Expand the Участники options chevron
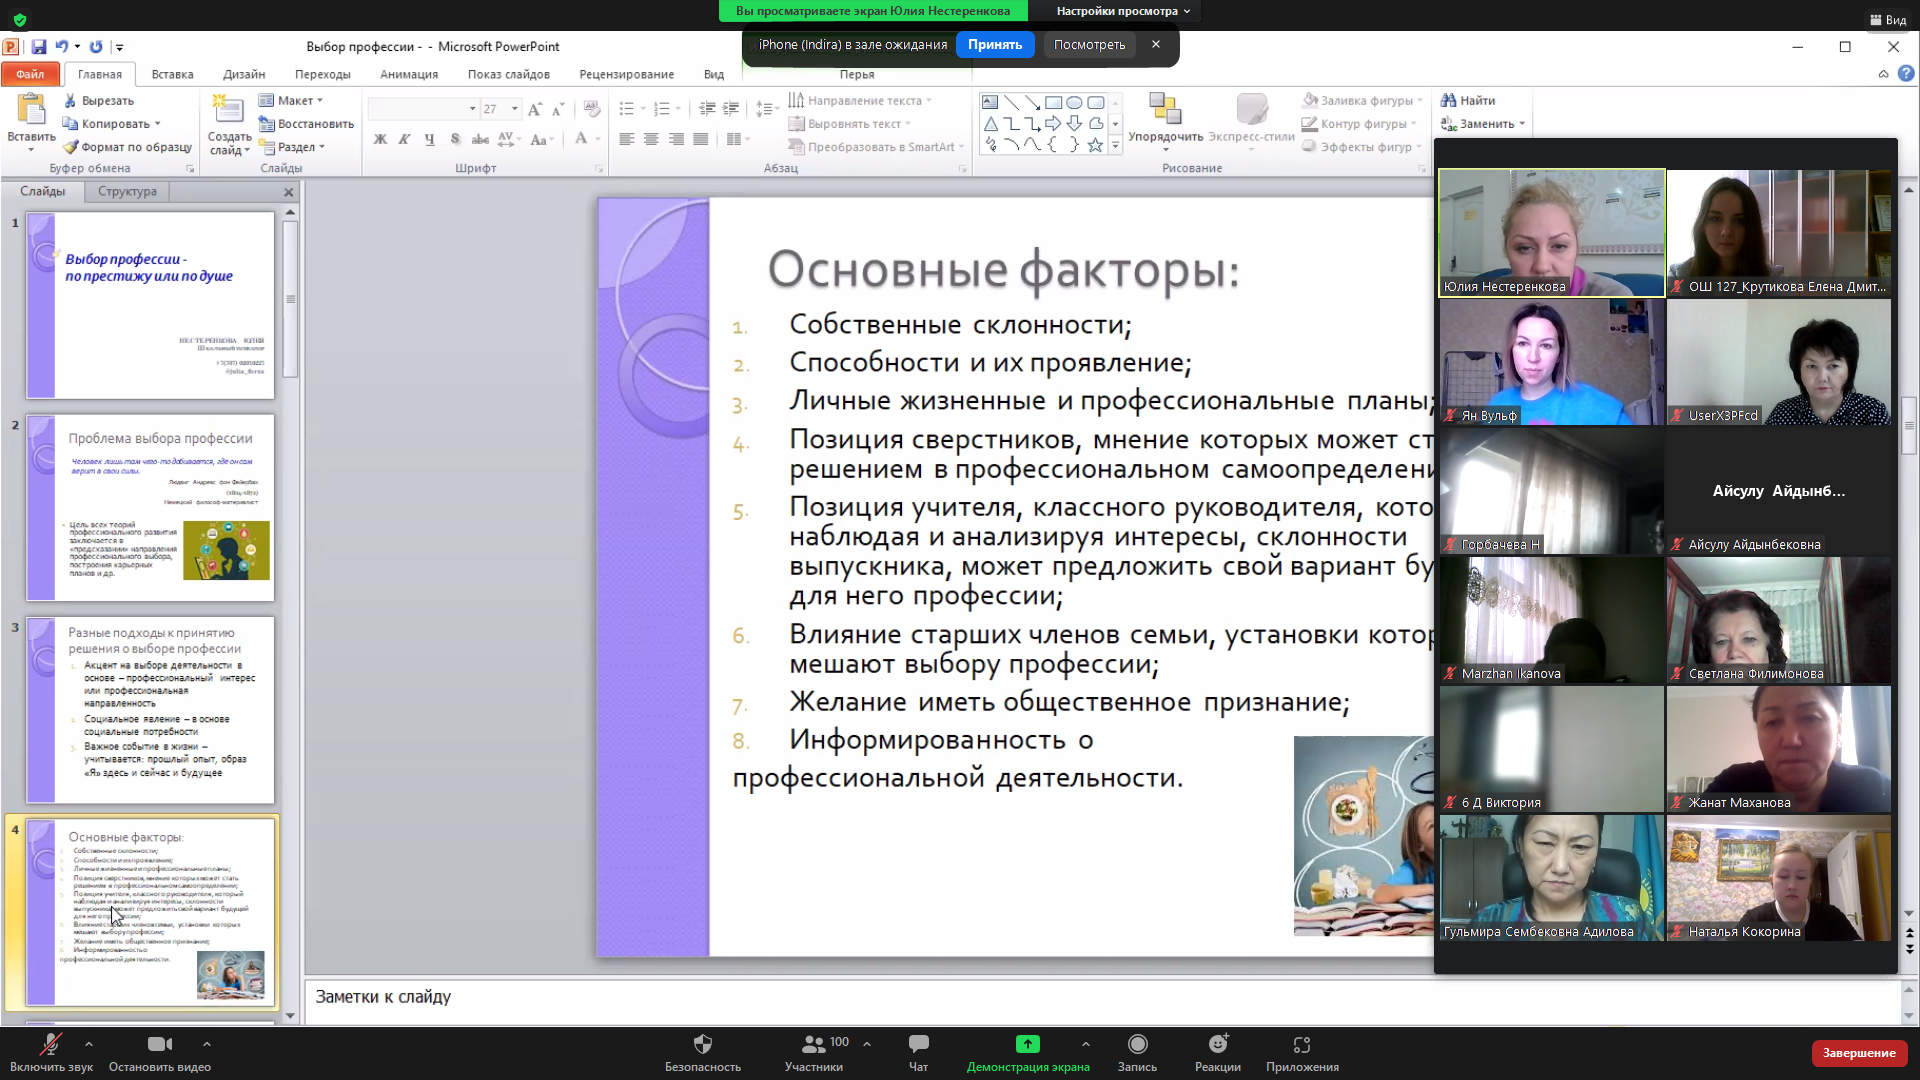Viewport: 1920px width, 1080px height. tap(867, 1044)
